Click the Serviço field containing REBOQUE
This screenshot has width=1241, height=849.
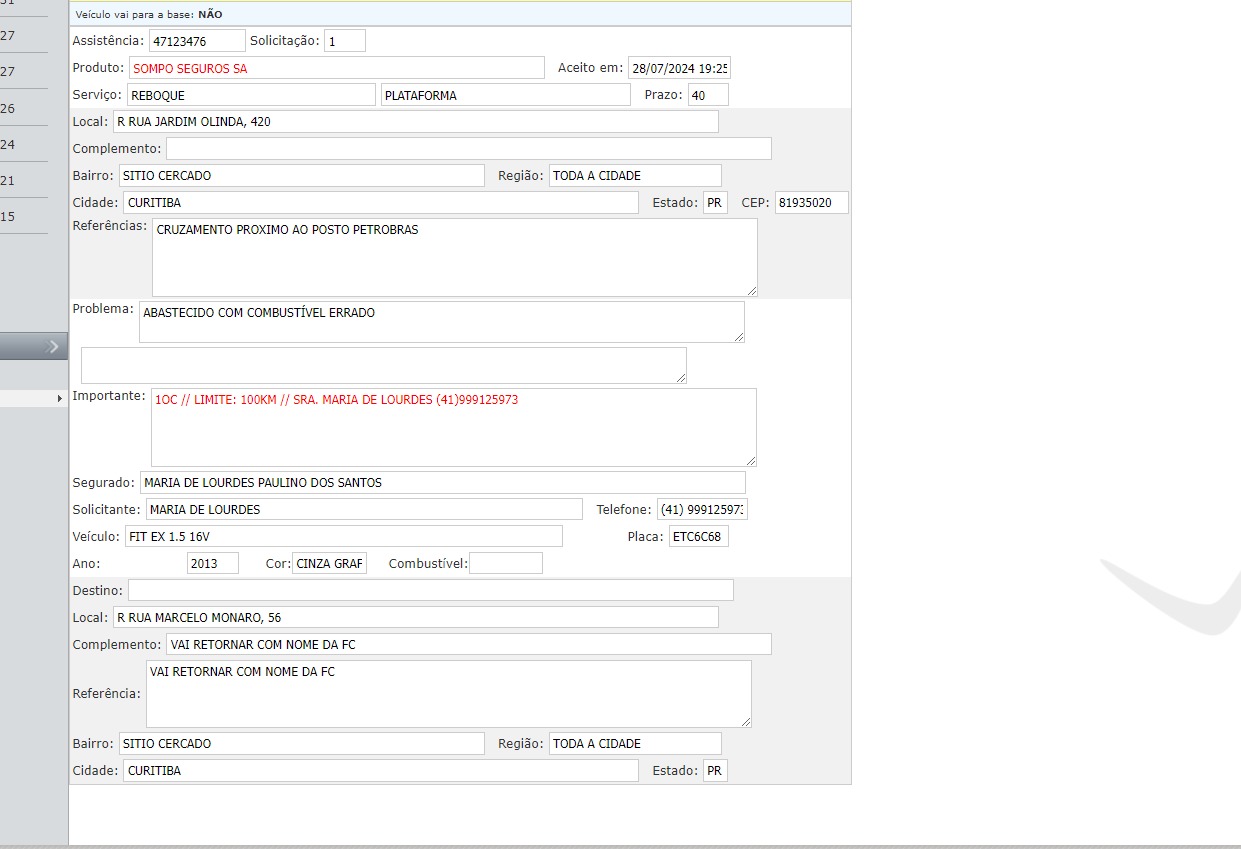(x=250, y=95)
